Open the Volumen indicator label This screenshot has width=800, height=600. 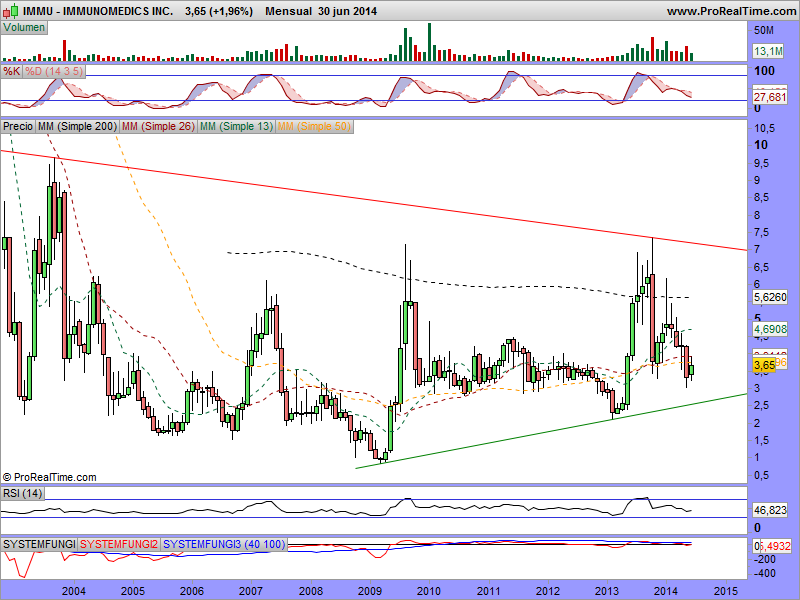pyautogui.click(x=24, y=28)
